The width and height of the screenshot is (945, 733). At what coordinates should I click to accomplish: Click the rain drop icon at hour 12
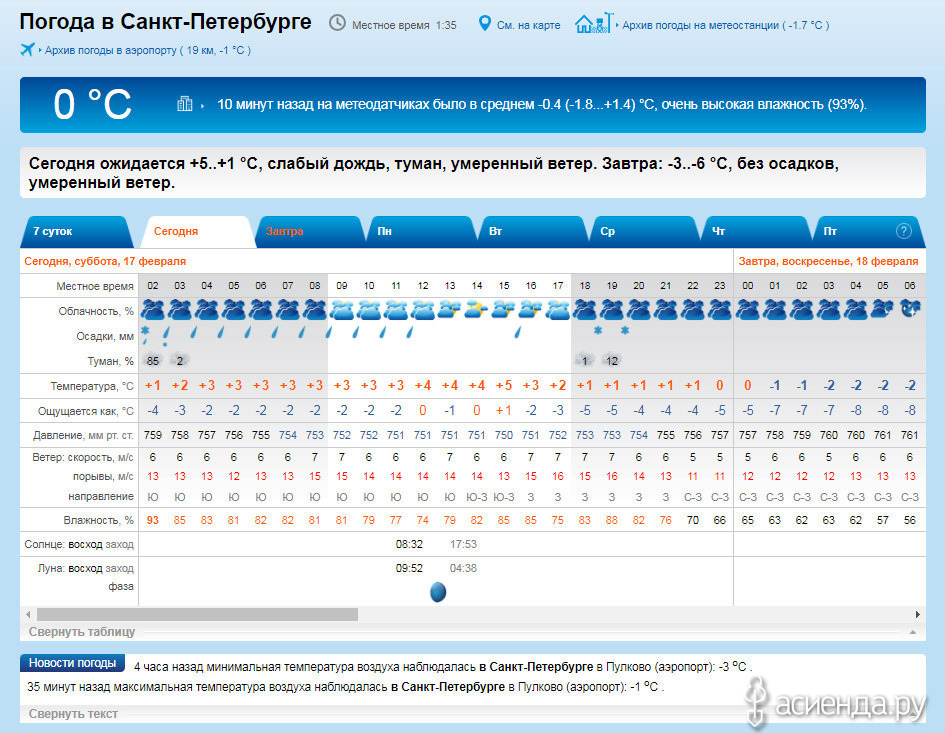coord(410,332)
